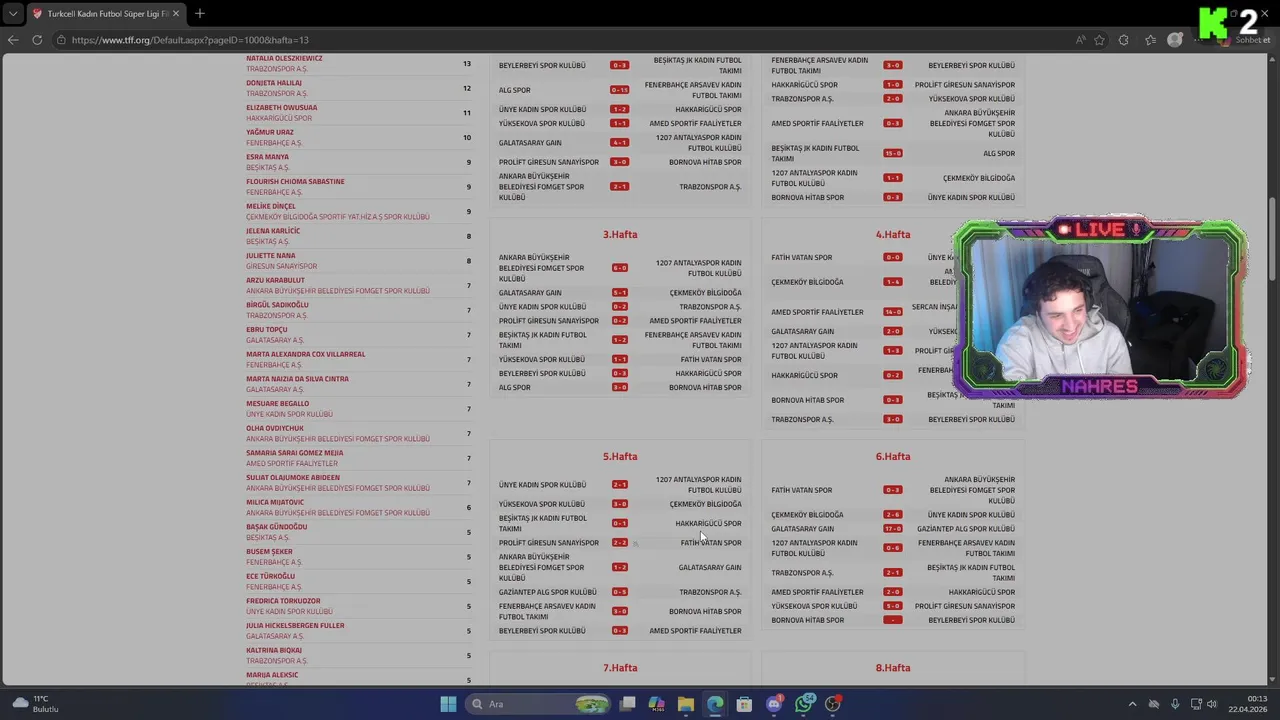Viewport: 1280px width, 720px height.
Task: Select player Melike Dinçel
Action: (271, 206)
